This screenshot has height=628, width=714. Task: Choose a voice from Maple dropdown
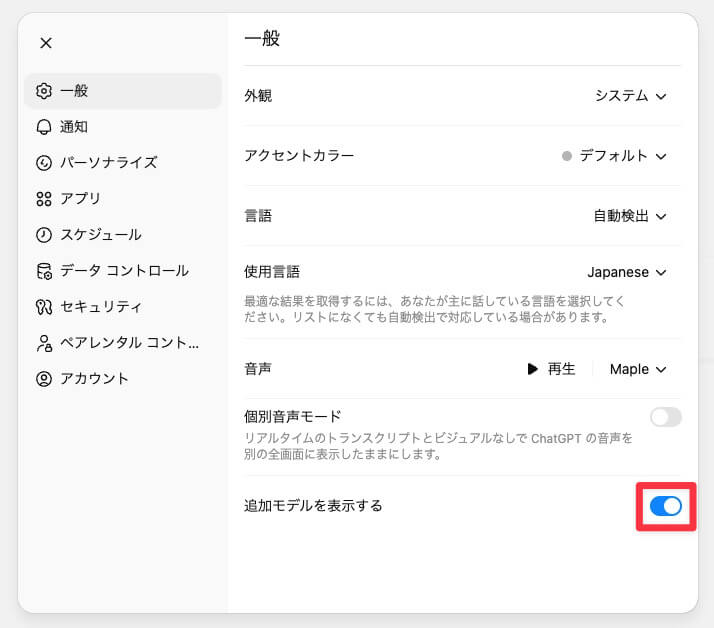click(637, 369)
